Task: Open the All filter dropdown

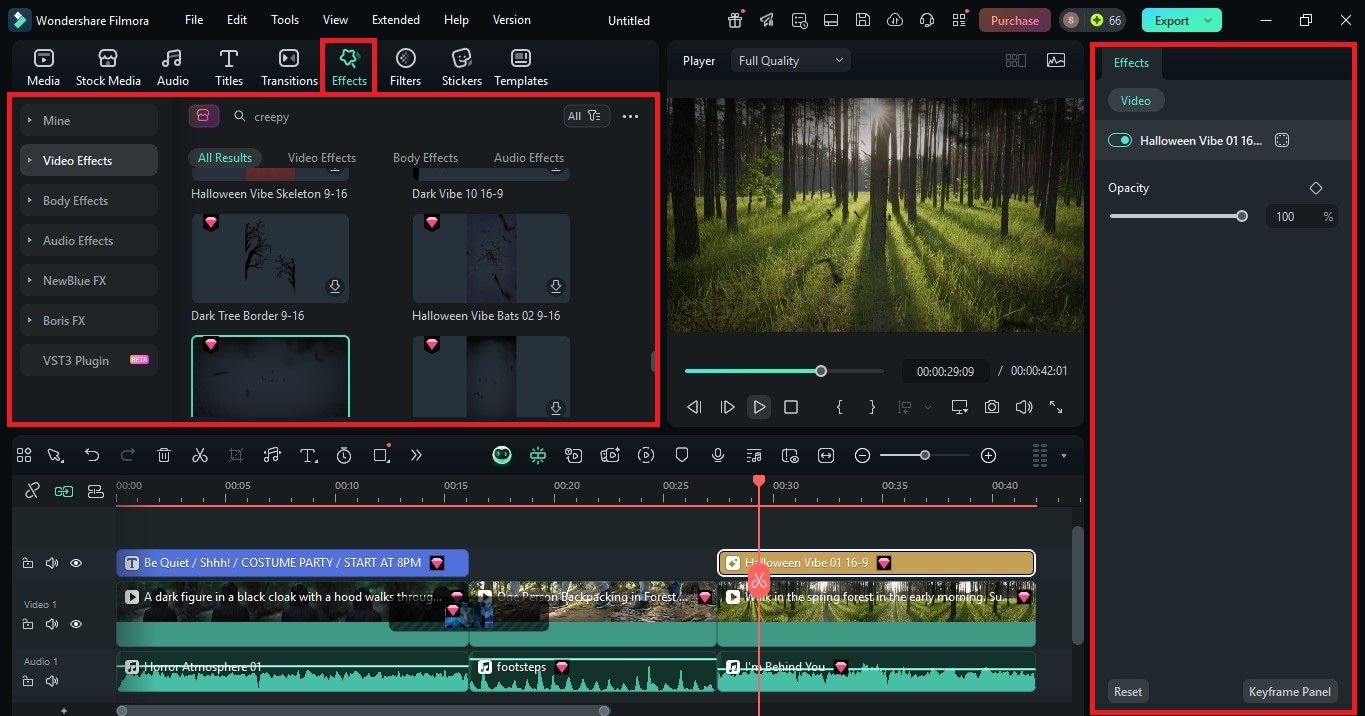Action: point(584,116)
